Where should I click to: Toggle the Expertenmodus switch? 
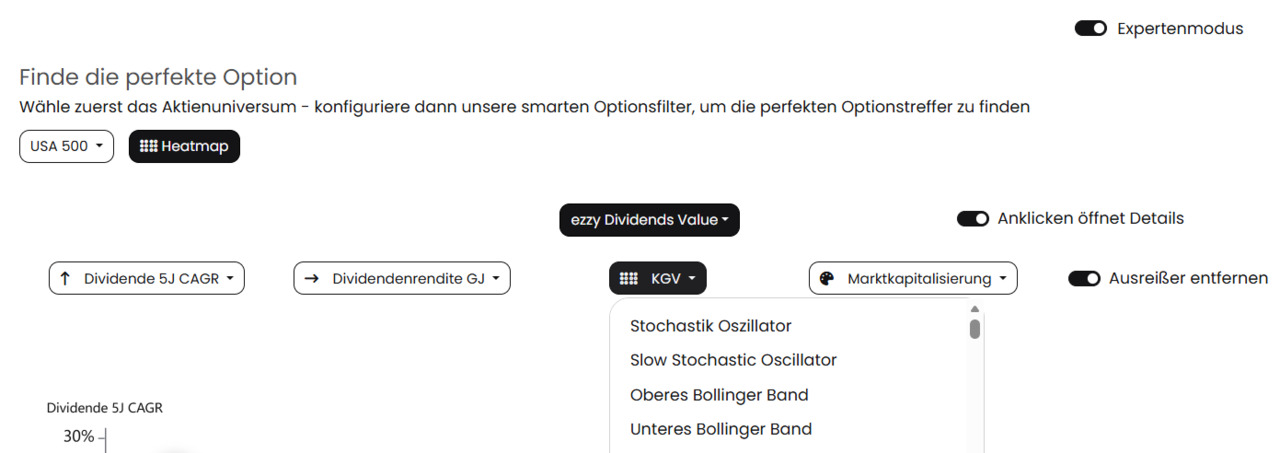point(1091,28)
